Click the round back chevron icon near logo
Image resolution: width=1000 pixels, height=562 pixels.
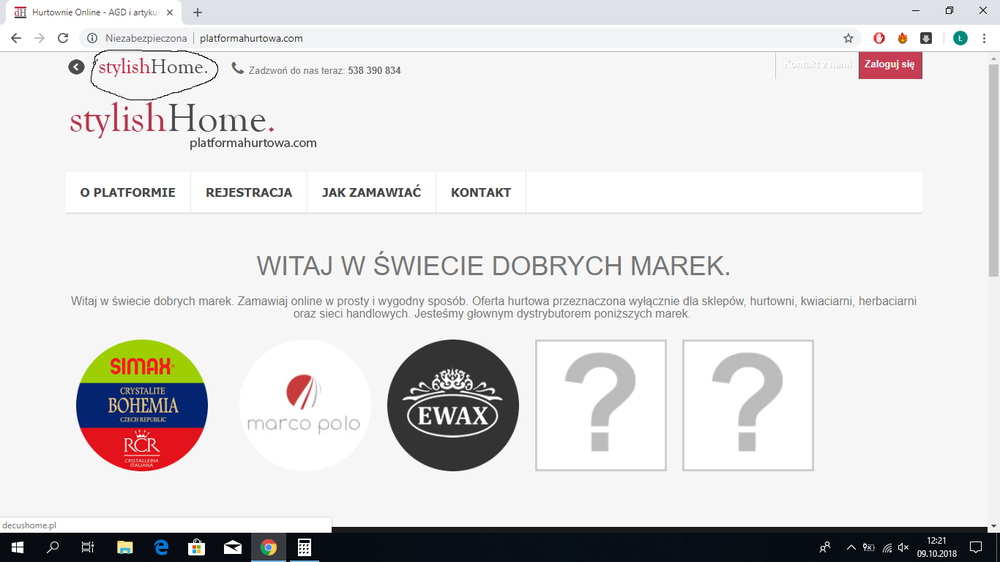(77, 67)
